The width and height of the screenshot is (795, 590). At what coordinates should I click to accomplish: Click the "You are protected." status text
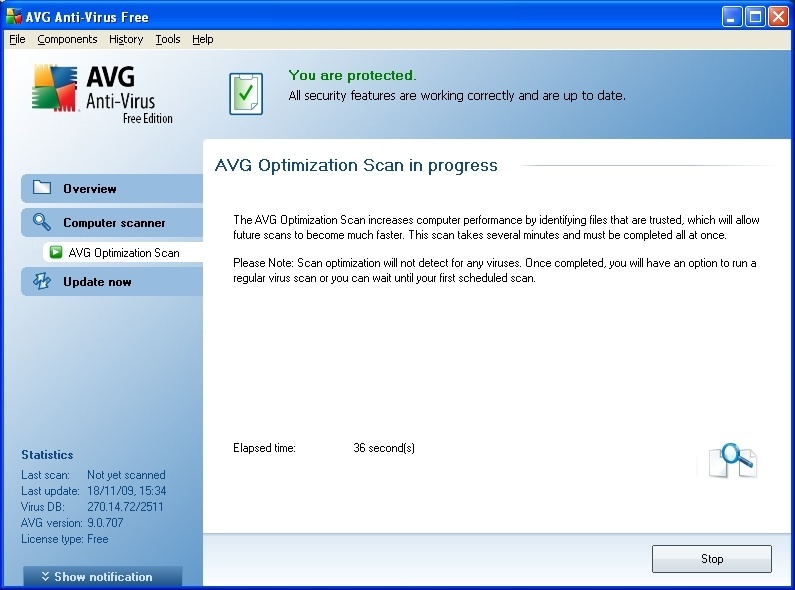(x=352, y=76)
